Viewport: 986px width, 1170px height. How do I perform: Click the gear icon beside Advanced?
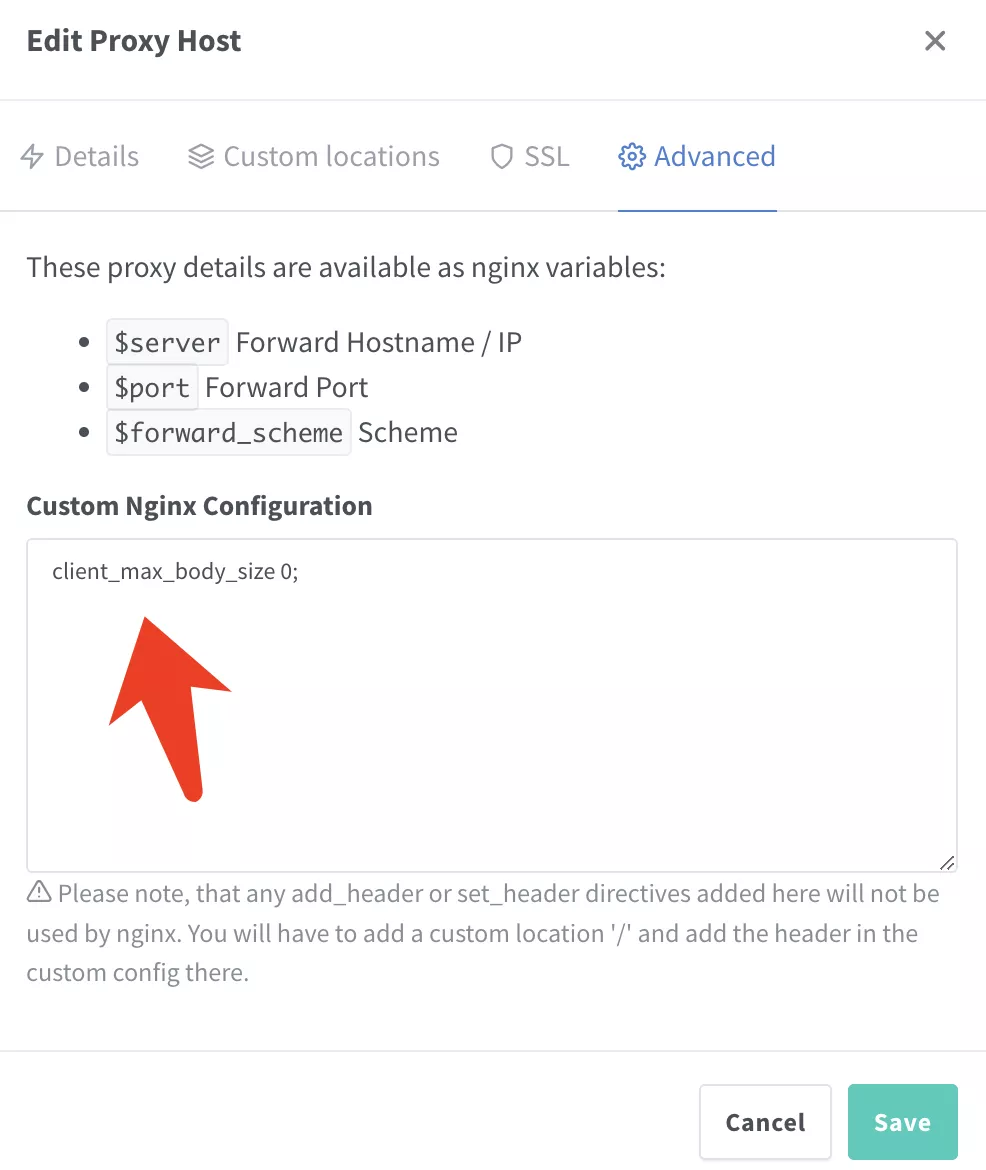631,157
